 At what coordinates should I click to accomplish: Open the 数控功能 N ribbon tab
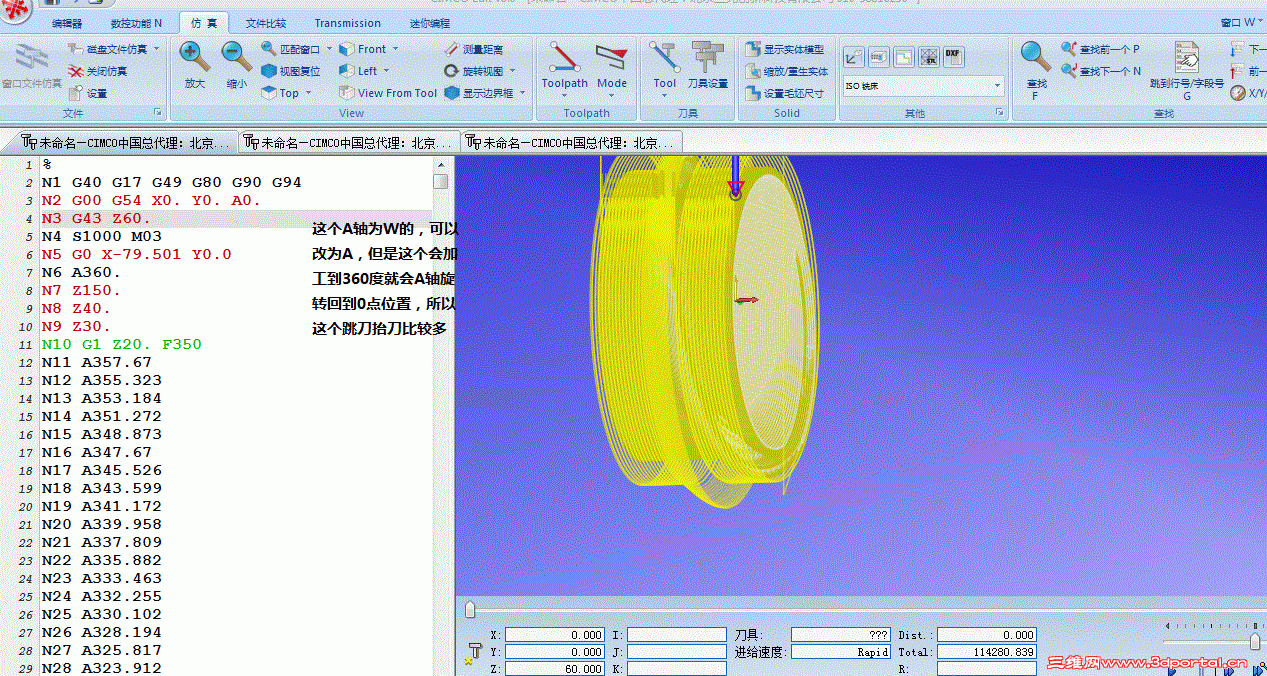point(135,23)
